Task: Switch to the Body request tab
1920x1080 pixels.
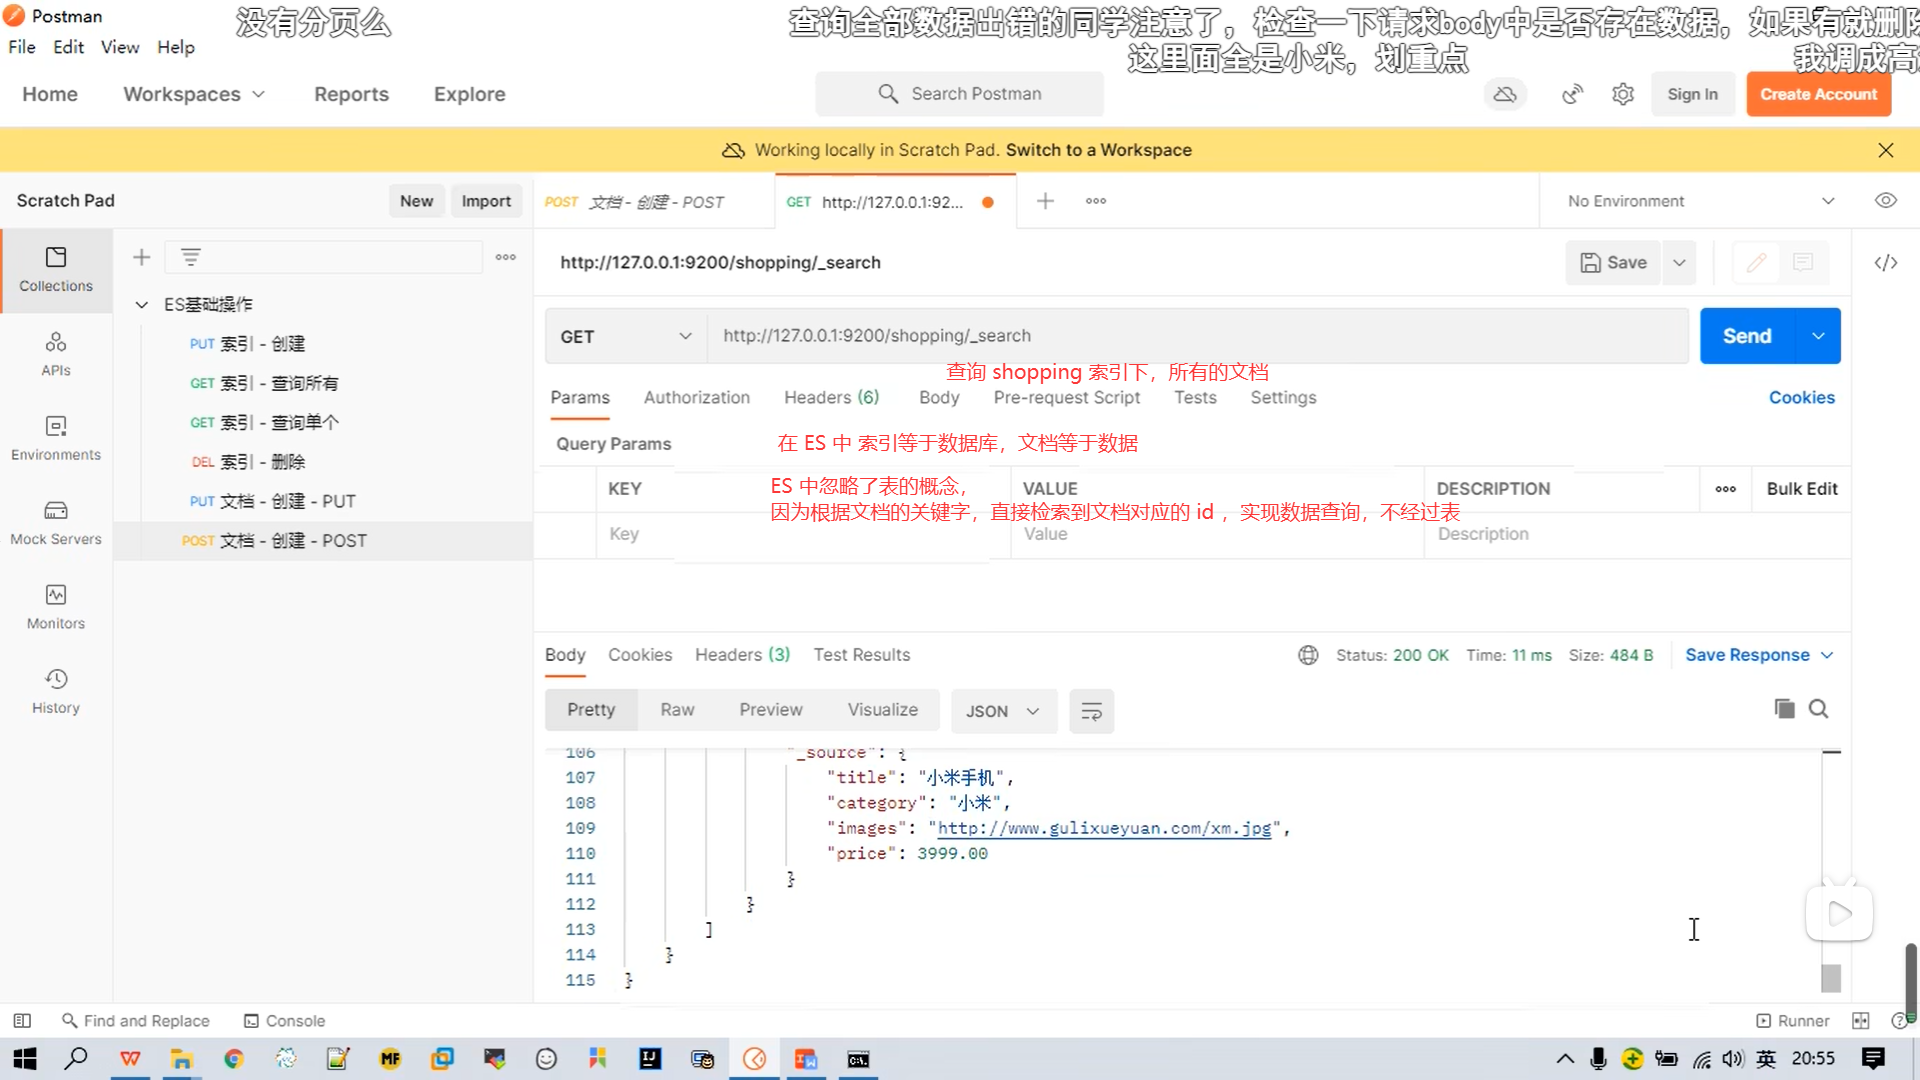Action: pyautogui.click(x=938, y=397)
